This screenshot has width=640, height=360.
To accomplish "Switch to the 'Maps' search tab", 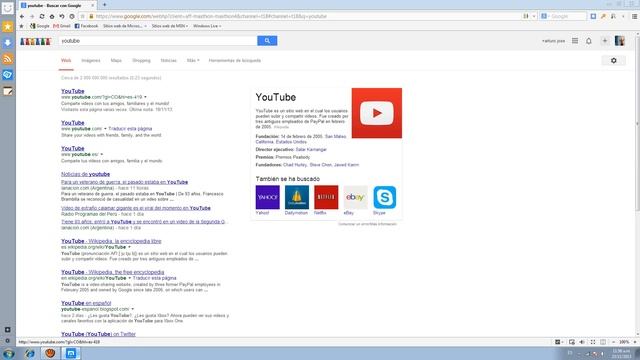I will (116, 60).
